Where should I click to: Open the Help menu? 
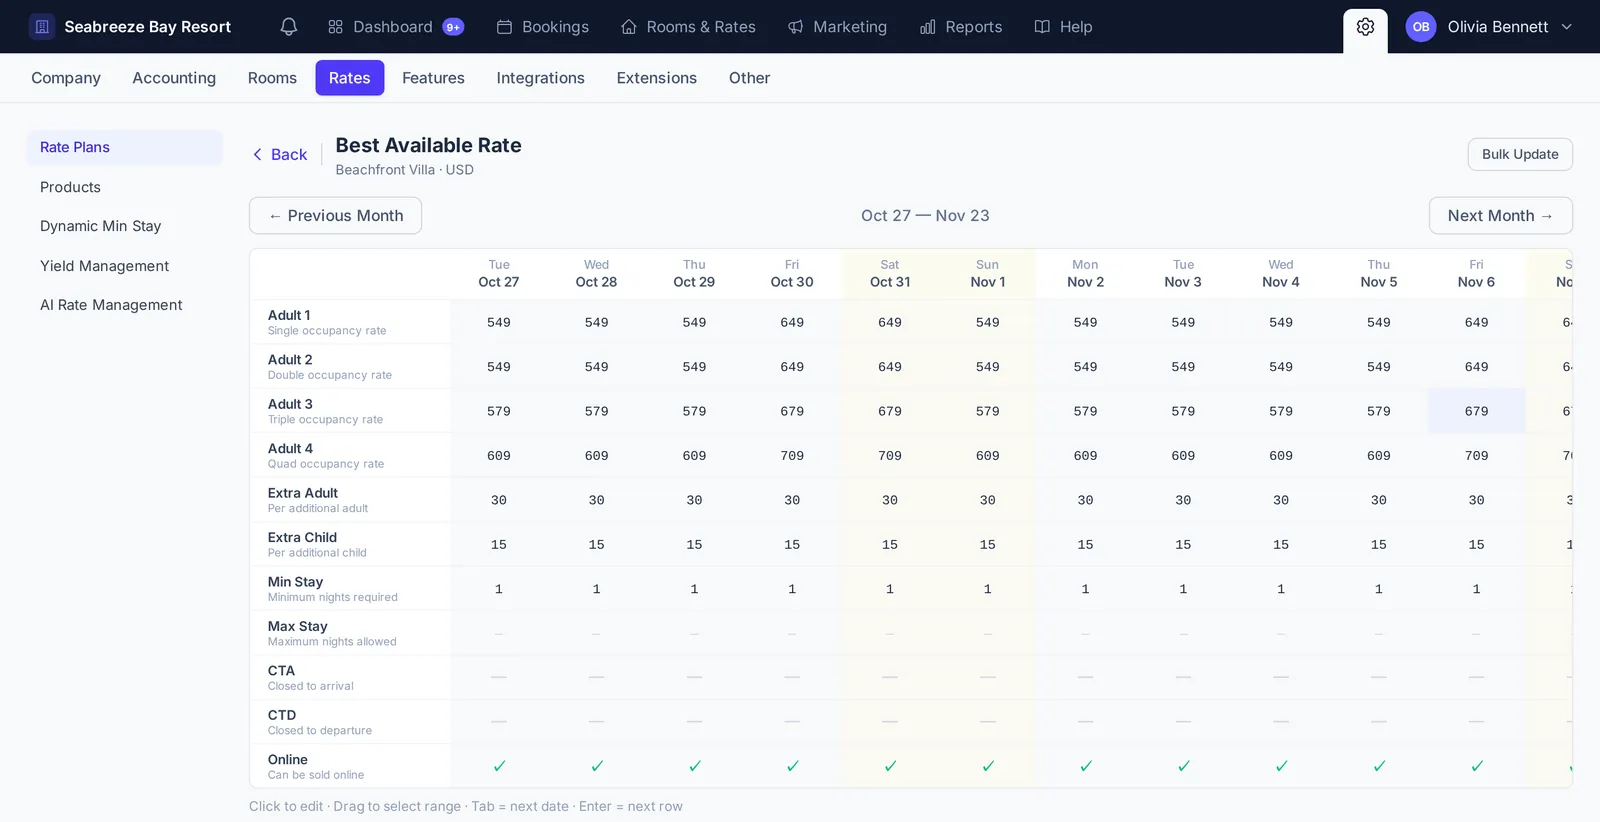point(1063,27)
